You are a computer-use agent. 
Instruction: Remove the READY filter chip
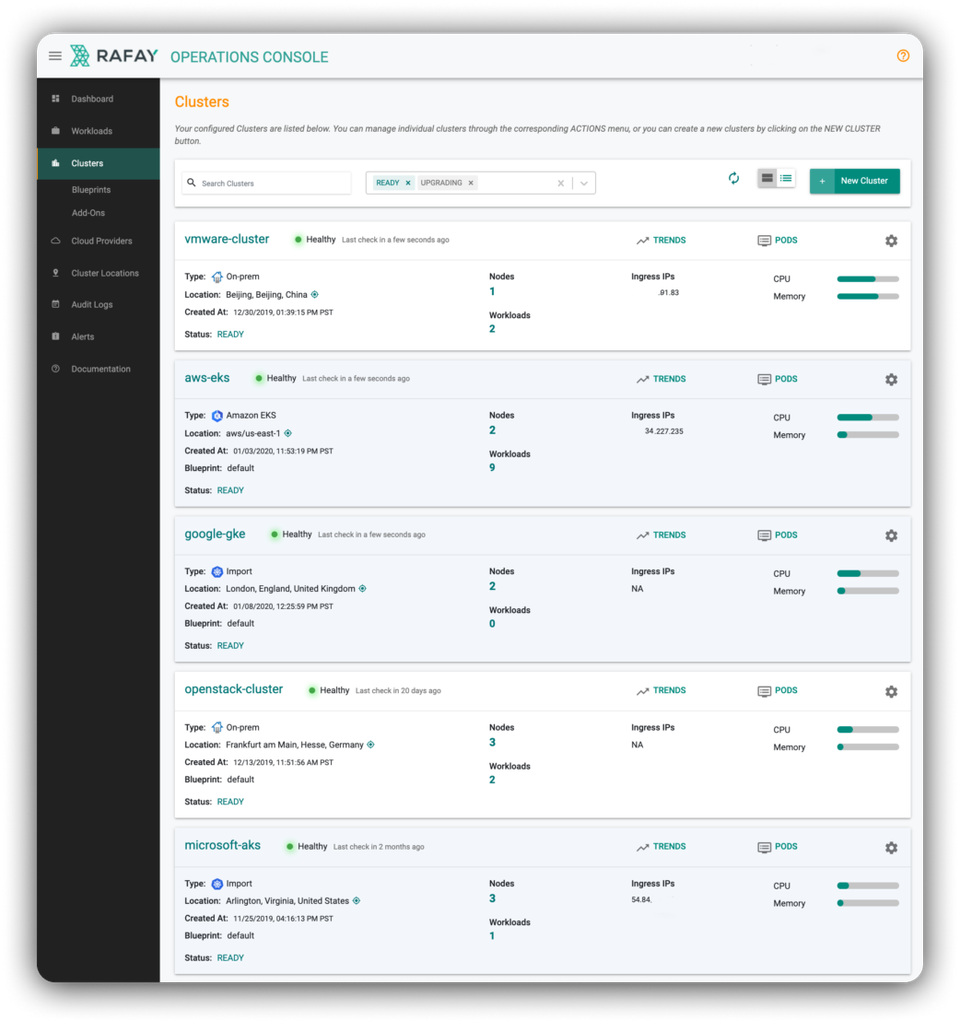click(408, 183)
